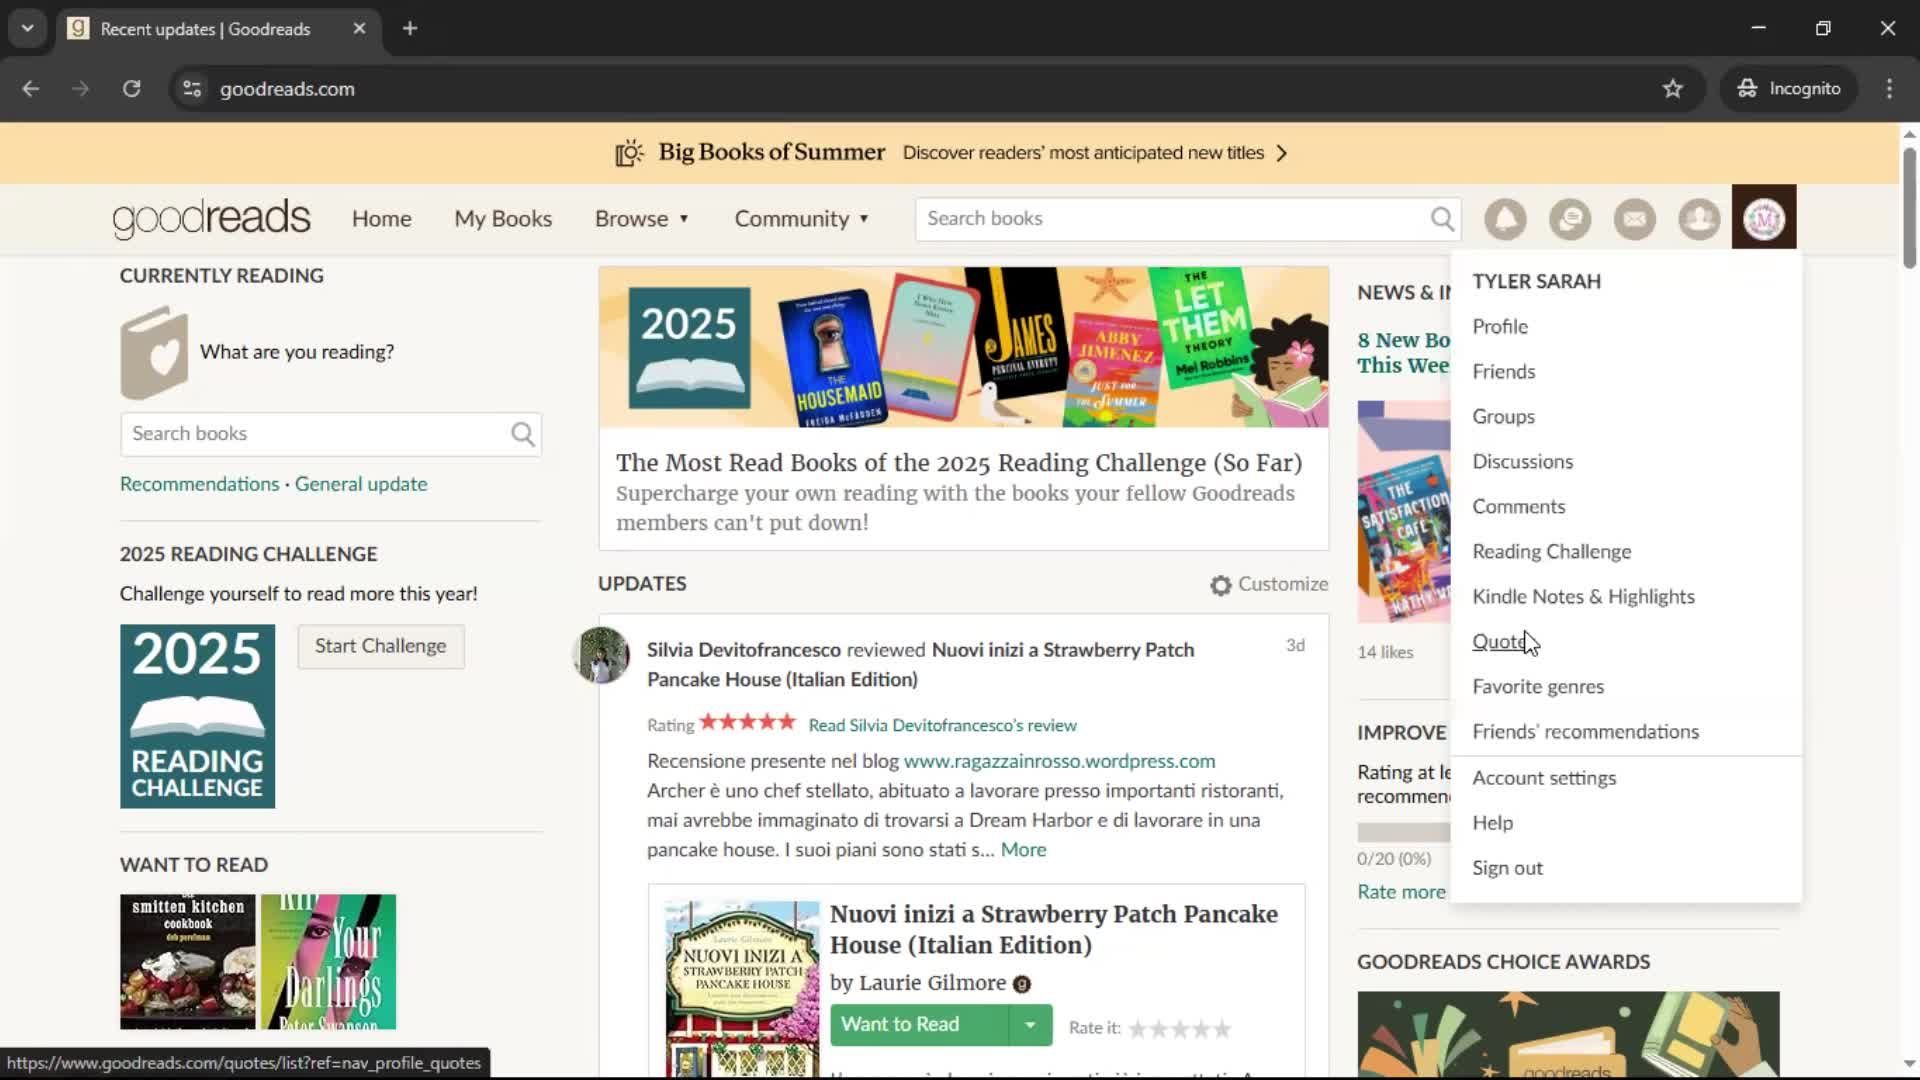This screenshot has height=1080, width=1920.
Task: Click the Customize gear icon
Action: click(1220, 585)
